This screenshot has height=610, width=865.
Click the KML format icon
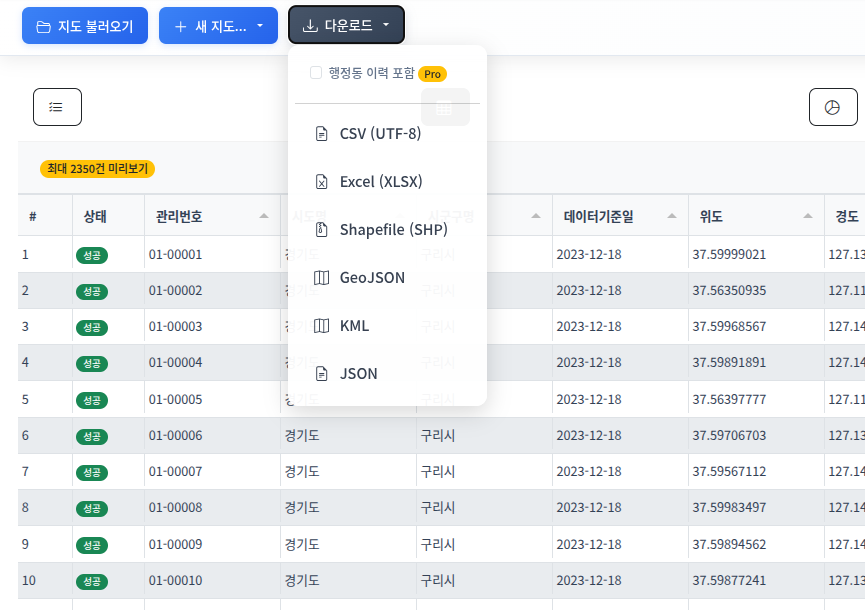click(x=322, y=325)
